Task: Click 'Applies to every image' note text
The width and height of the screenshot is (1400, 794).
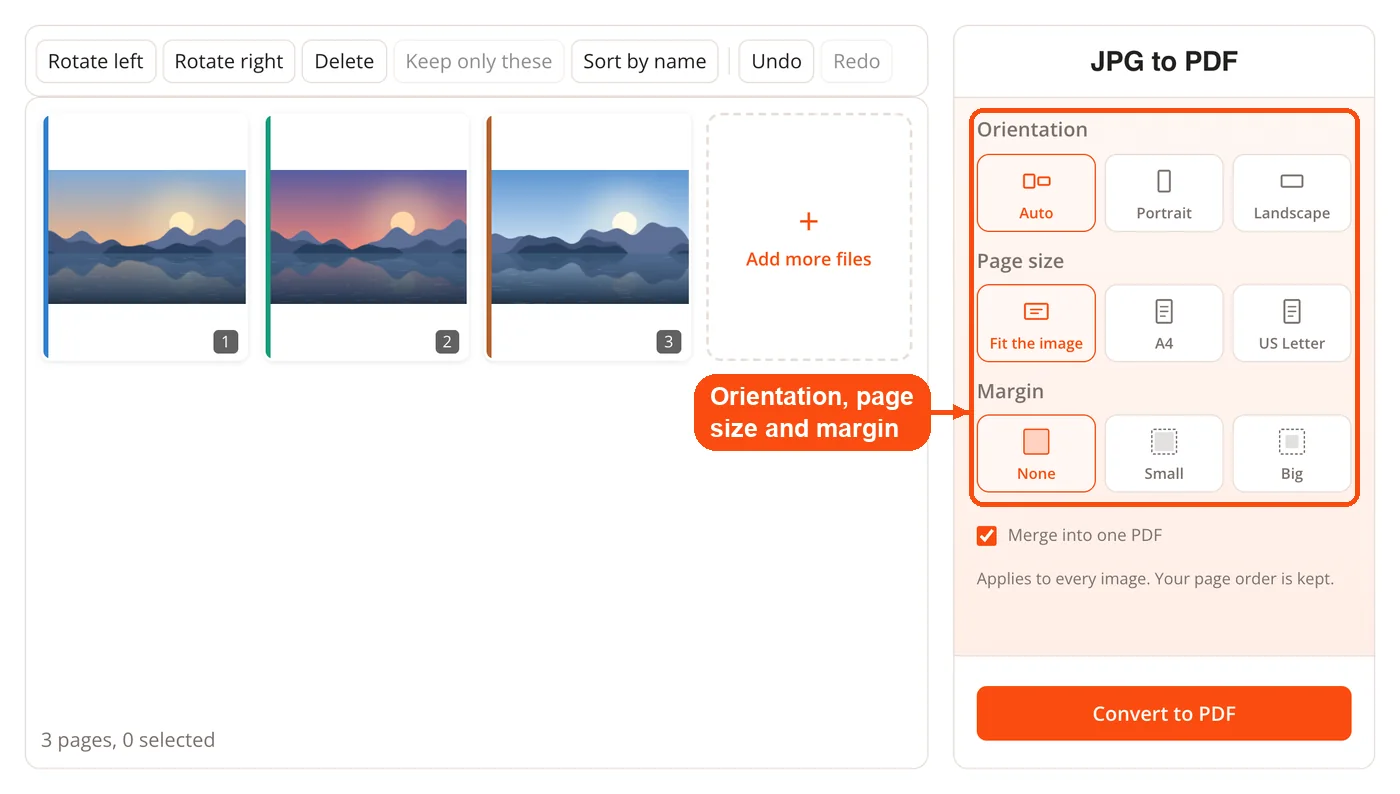Action: coord(1155,579)
